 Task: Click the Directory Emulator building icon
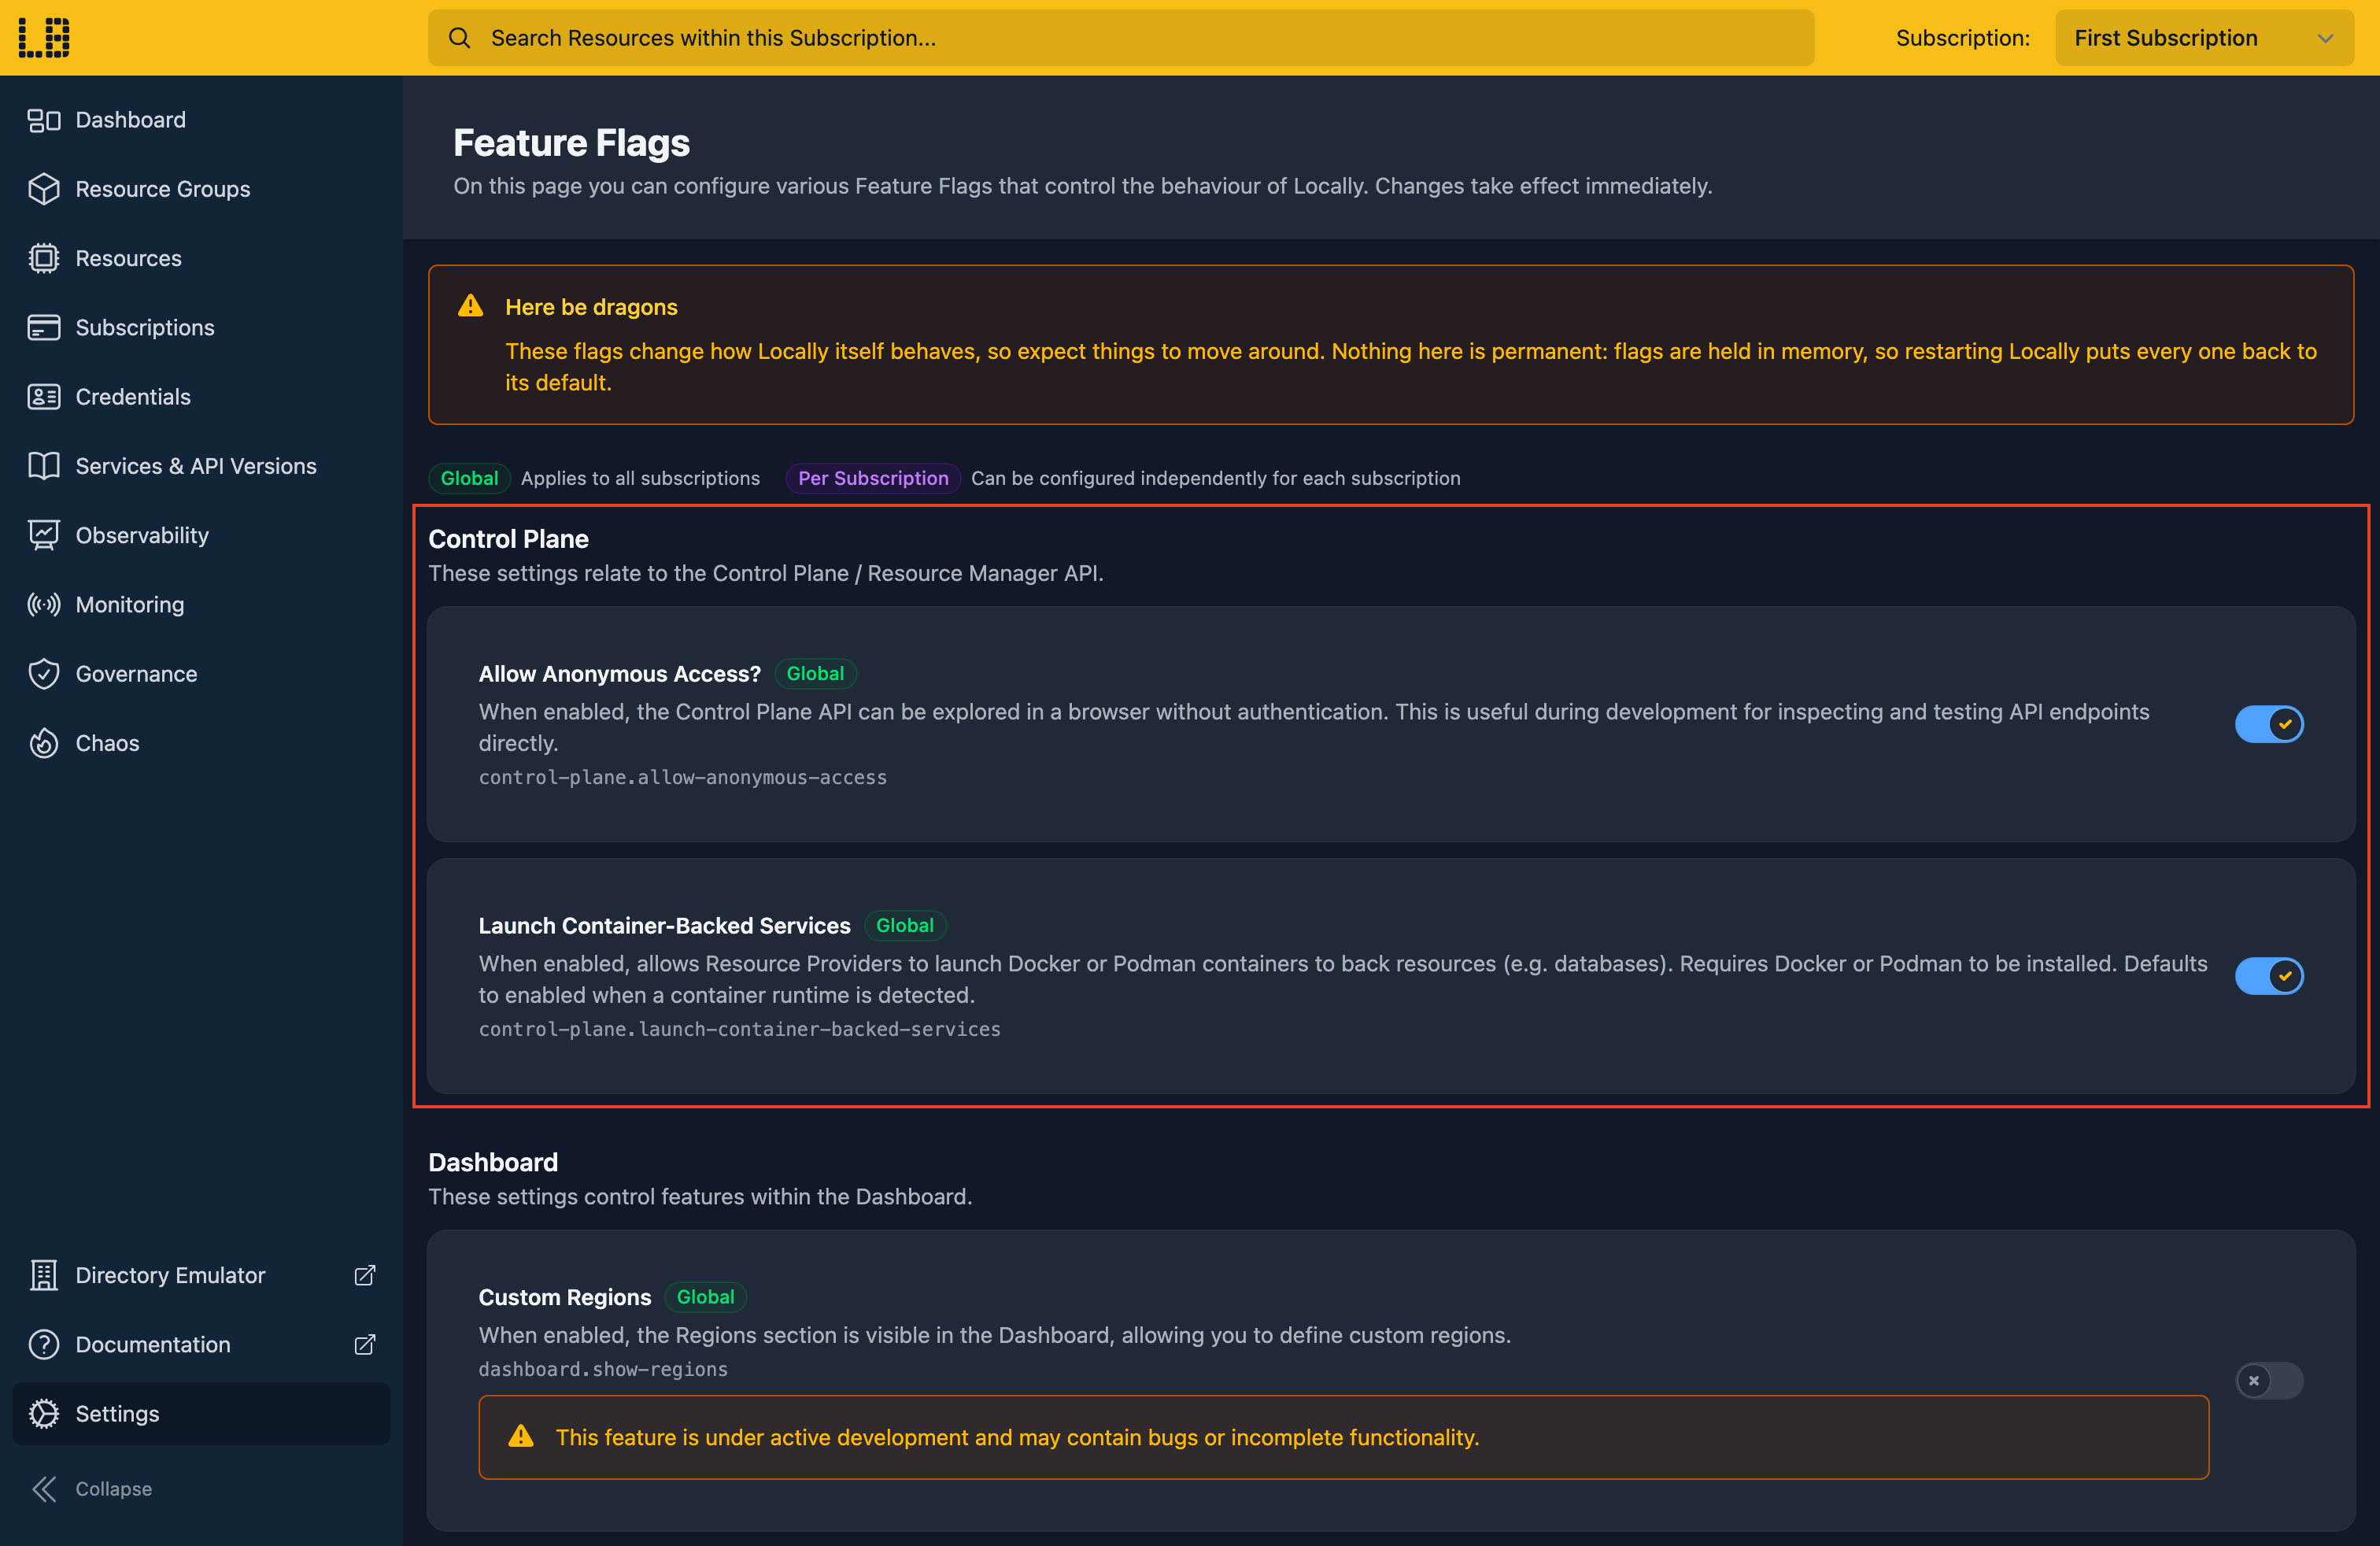click(44, 1275)
